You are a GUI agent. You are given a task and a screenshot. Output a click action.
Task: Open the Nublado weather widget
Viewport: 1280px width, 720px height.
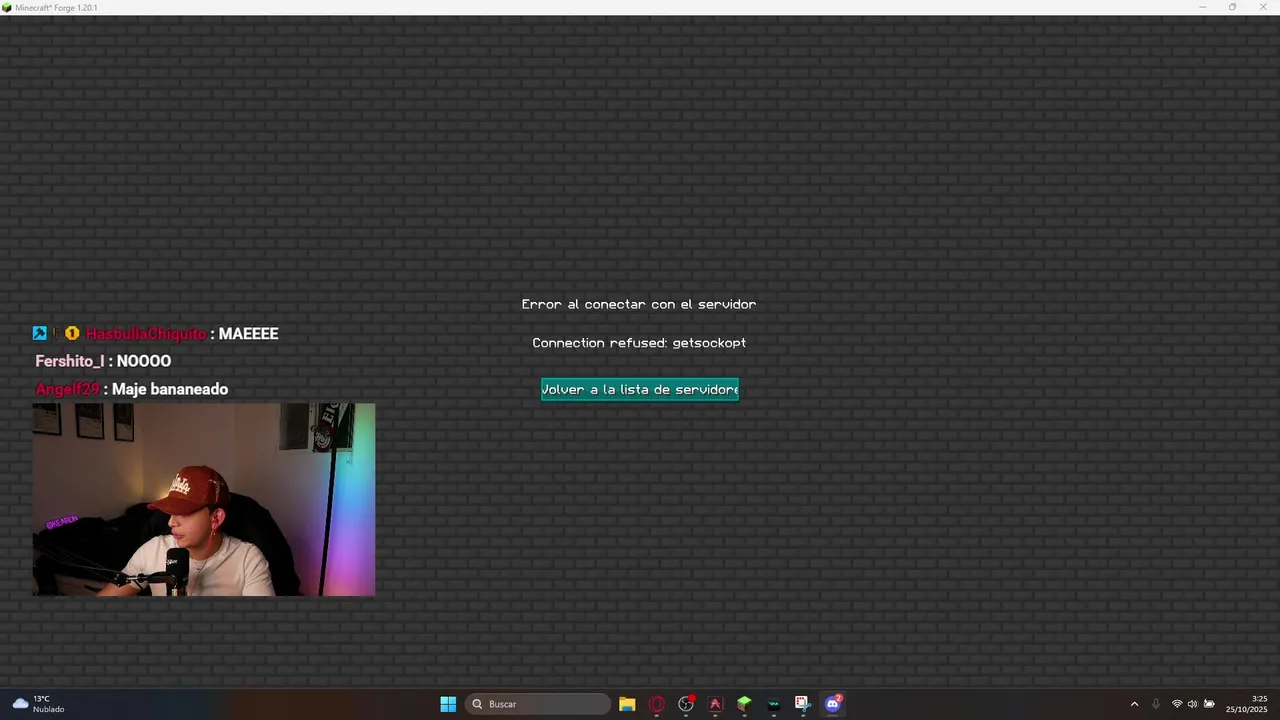pos(38,704)
